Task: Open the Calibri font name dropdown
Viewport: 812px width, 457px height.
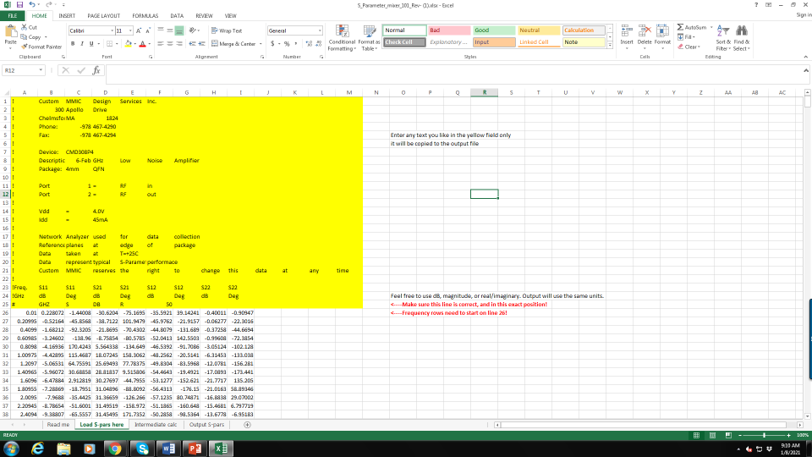Action: 112,31
